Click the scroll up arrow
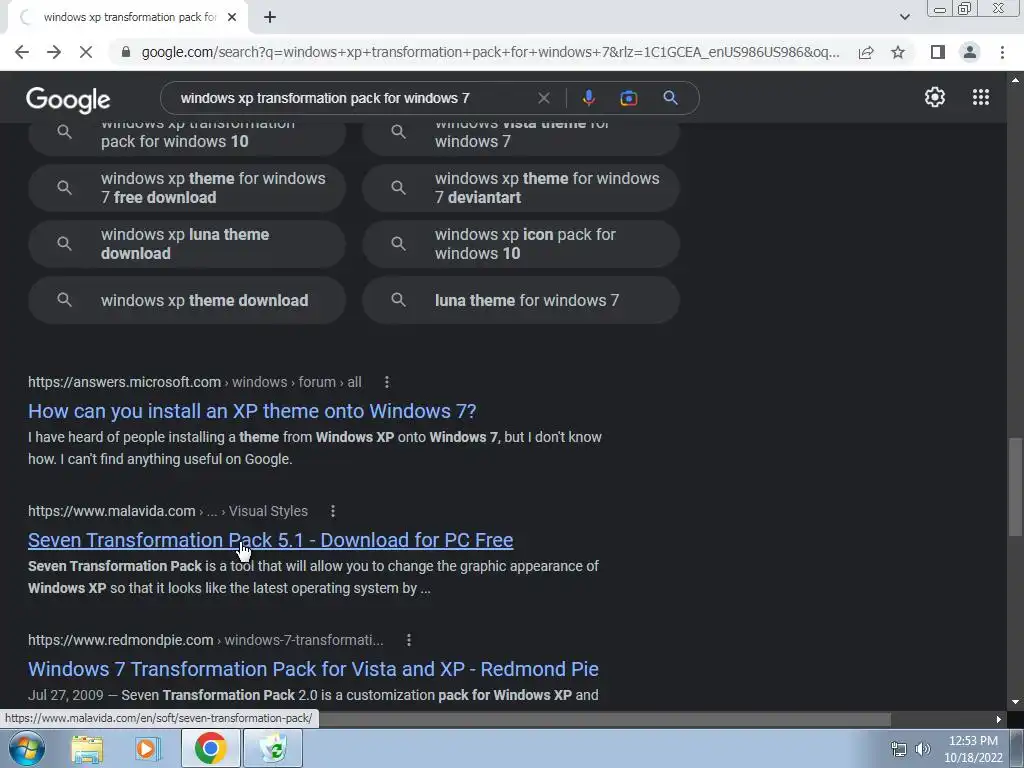Viewport: 1024px width, 768px height. click(1015, 80)
